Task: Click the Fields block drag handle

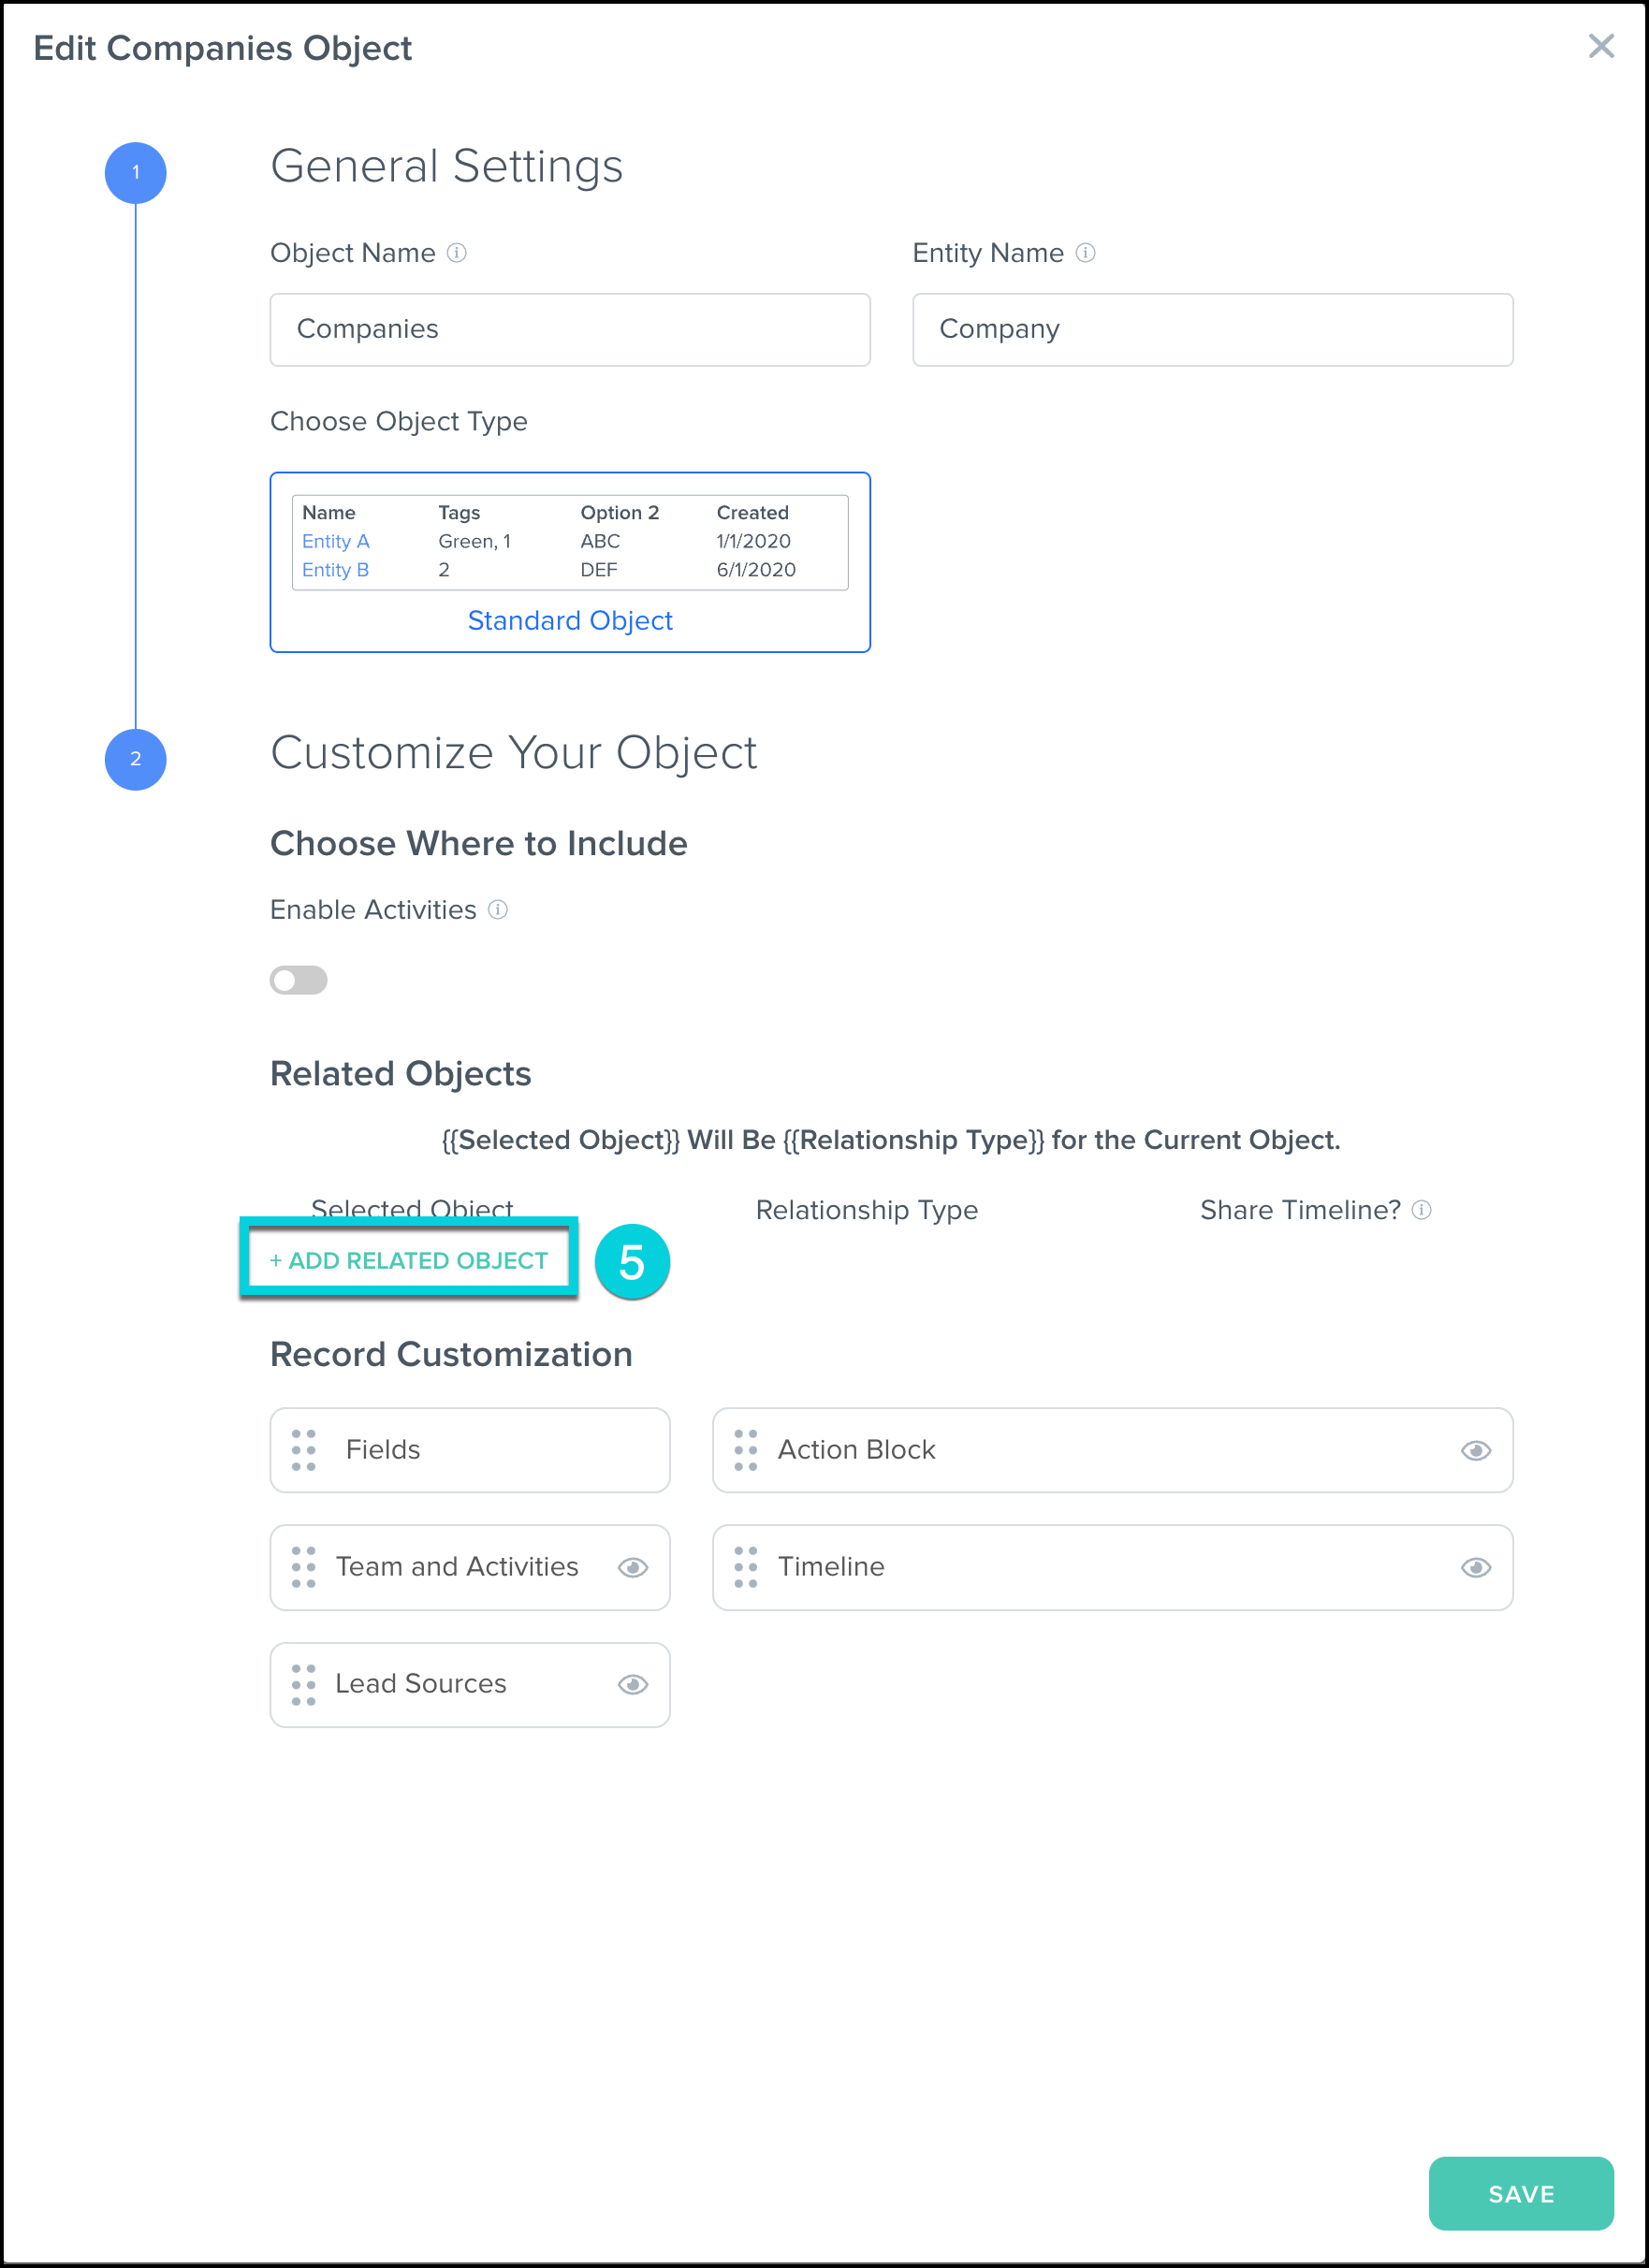Action: tap(304, 1450)
